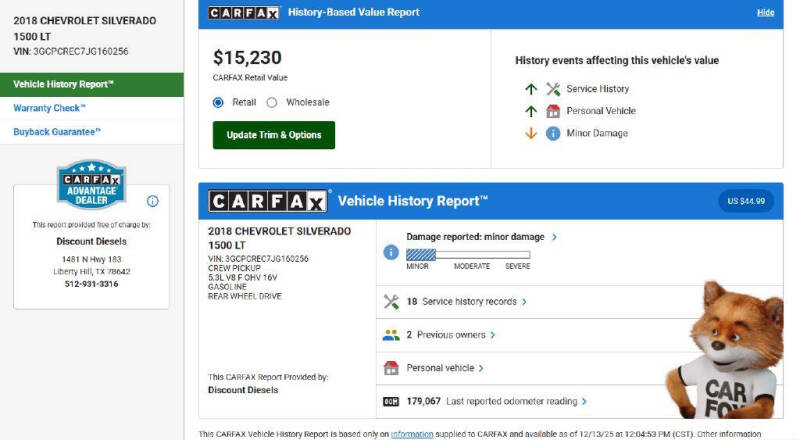This screenshot has width=800, height=440.
Task: Open the Vehicle History Report tab
Action: coord(91,84)
